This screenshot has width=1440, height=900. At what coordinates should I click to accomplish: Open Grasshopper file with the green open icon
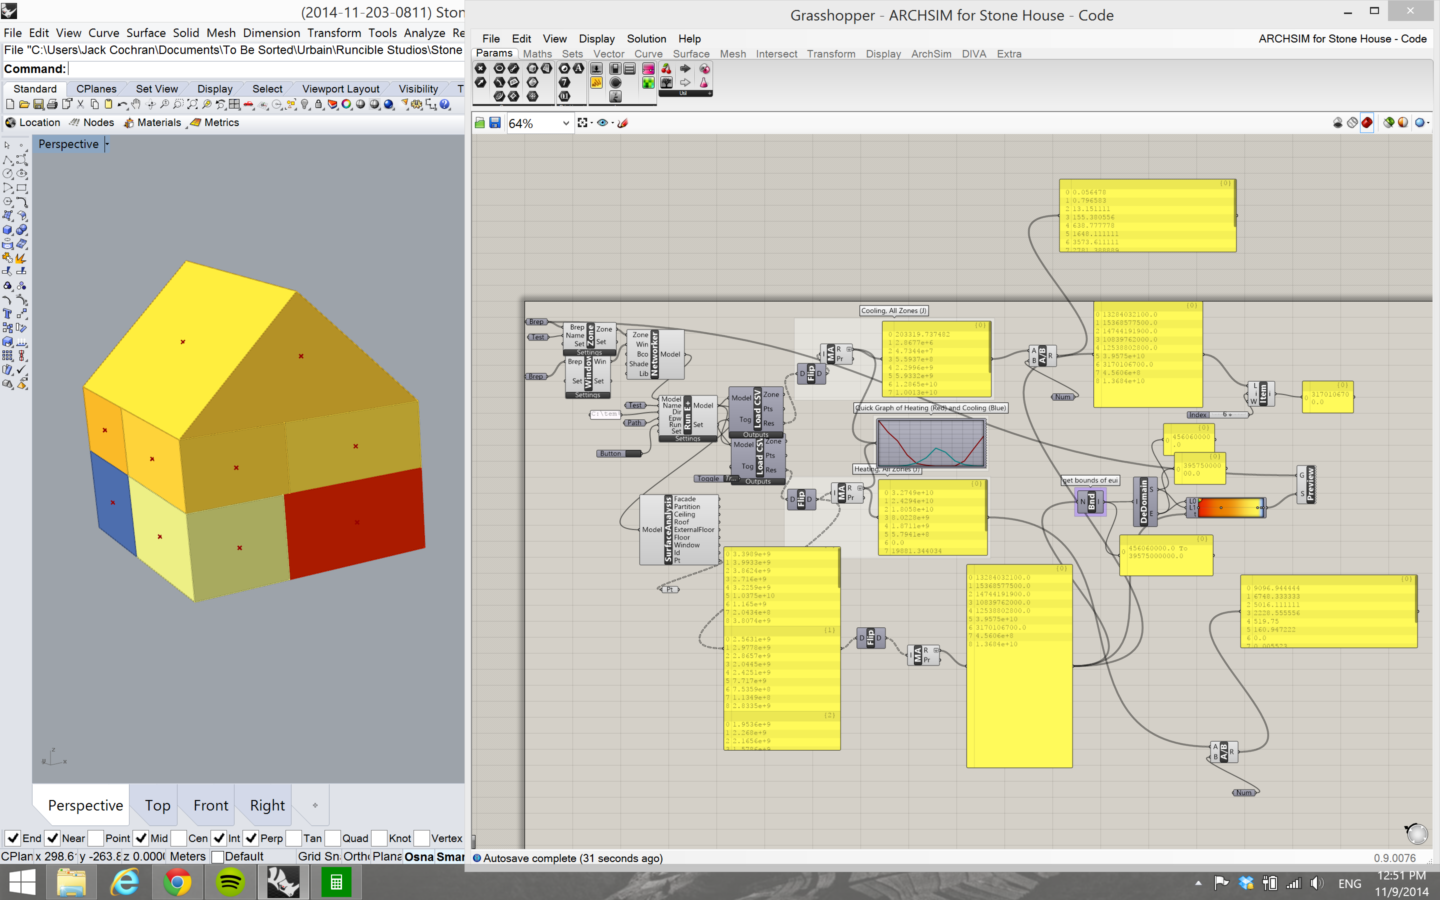click(x=480, y=123)
